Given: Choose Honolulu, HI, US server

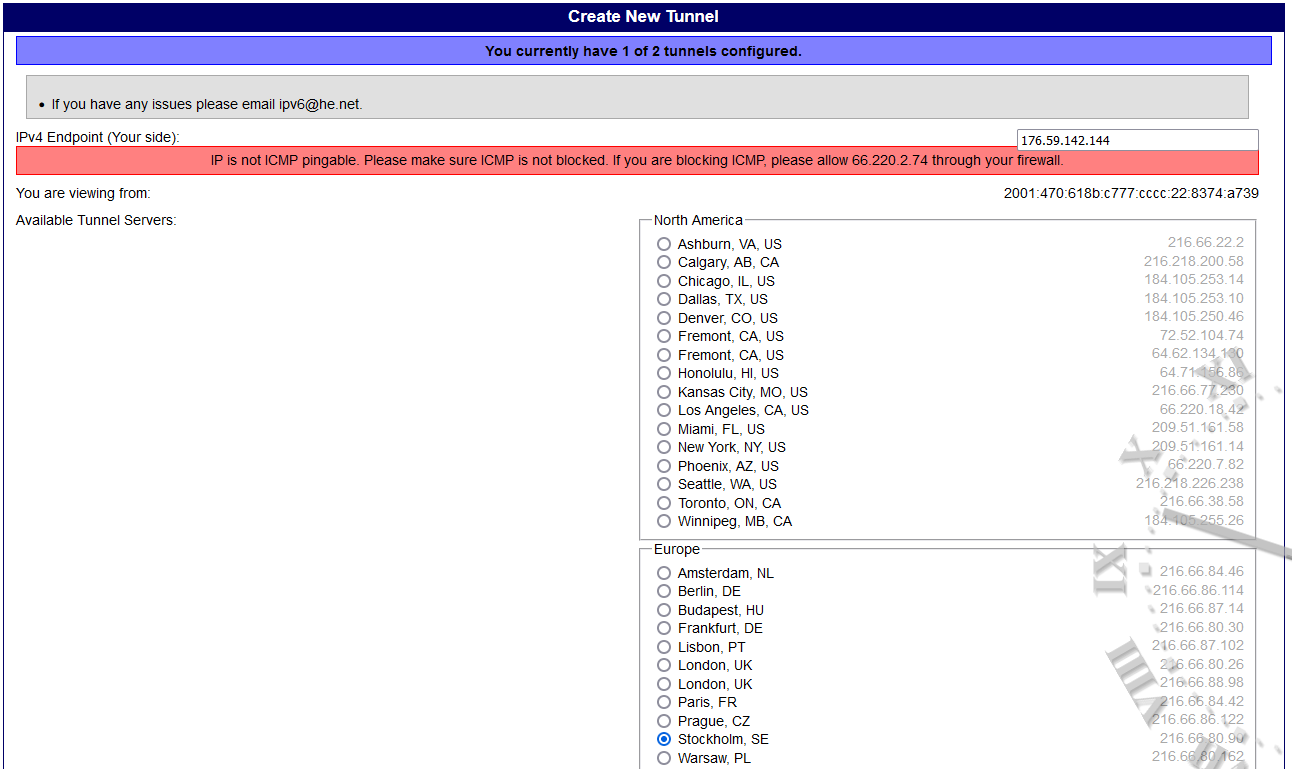Looking at the screenshot, I should pyautogui.click(x=664, y=373).
